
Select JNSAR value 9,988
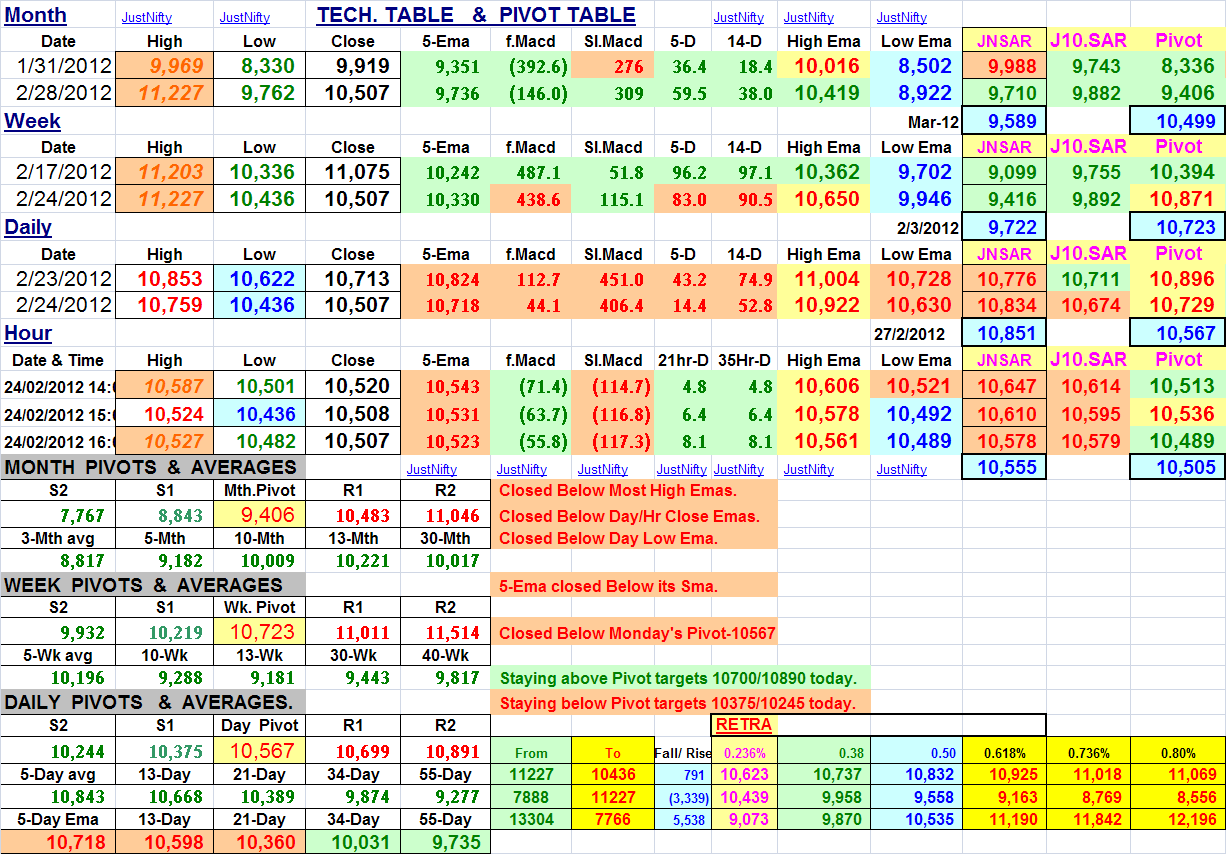click(x=1004, y=67)
